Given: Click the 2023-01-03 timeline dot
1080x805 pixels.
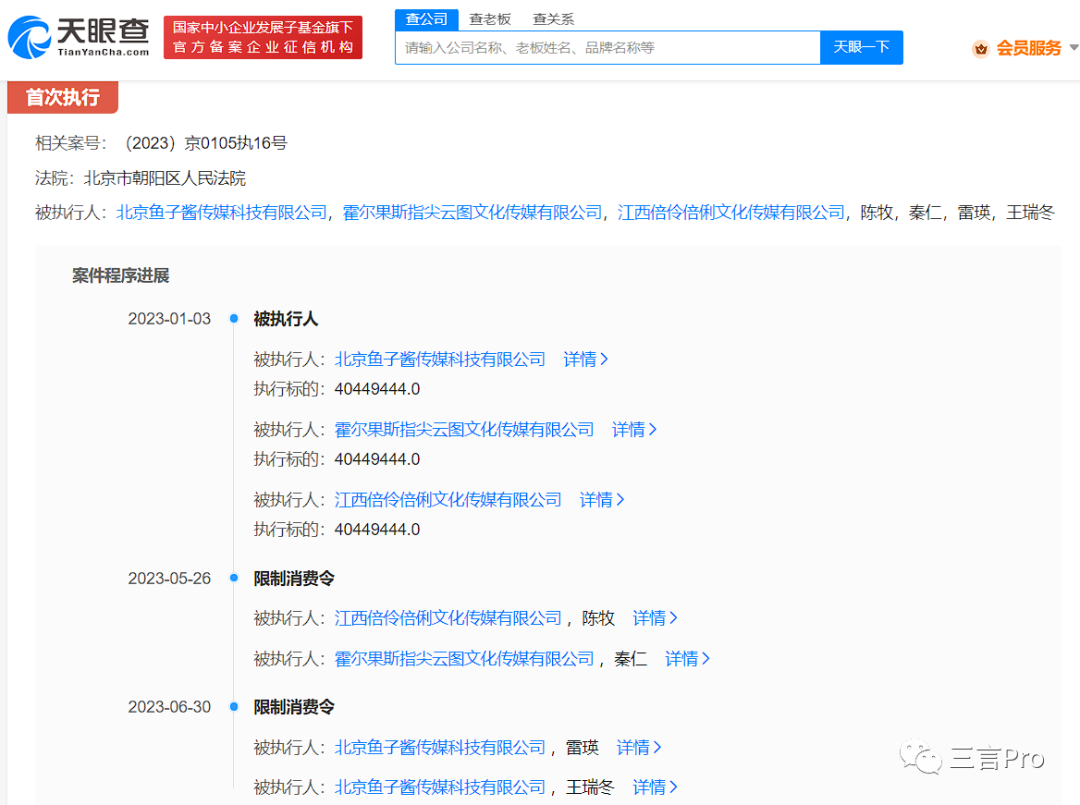Looking at the screenshot, I should [234, 318].
